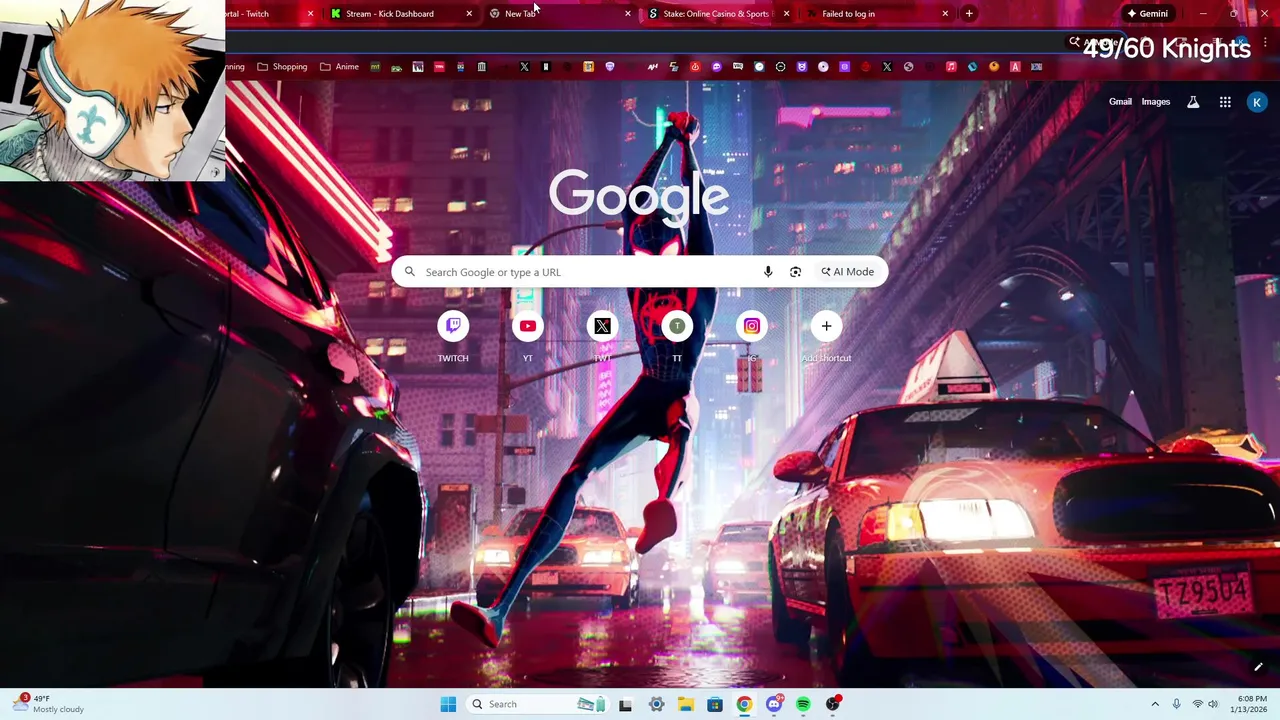Open the Gmail link
This screenshot has height=720, width=1280.
[x=1120, y=102]
